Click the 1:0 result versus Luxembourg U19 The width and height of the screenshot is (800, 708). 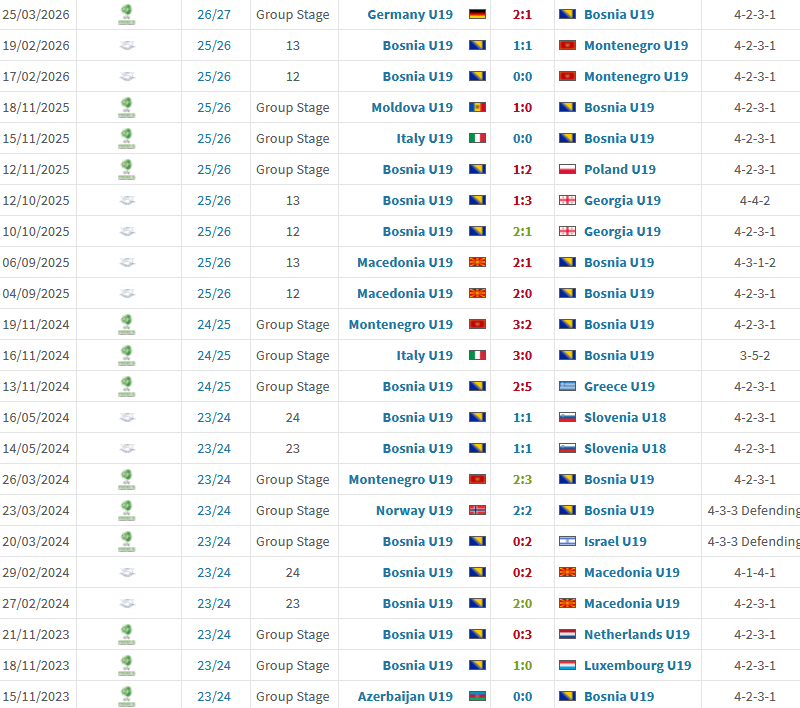tap(522, 666)
